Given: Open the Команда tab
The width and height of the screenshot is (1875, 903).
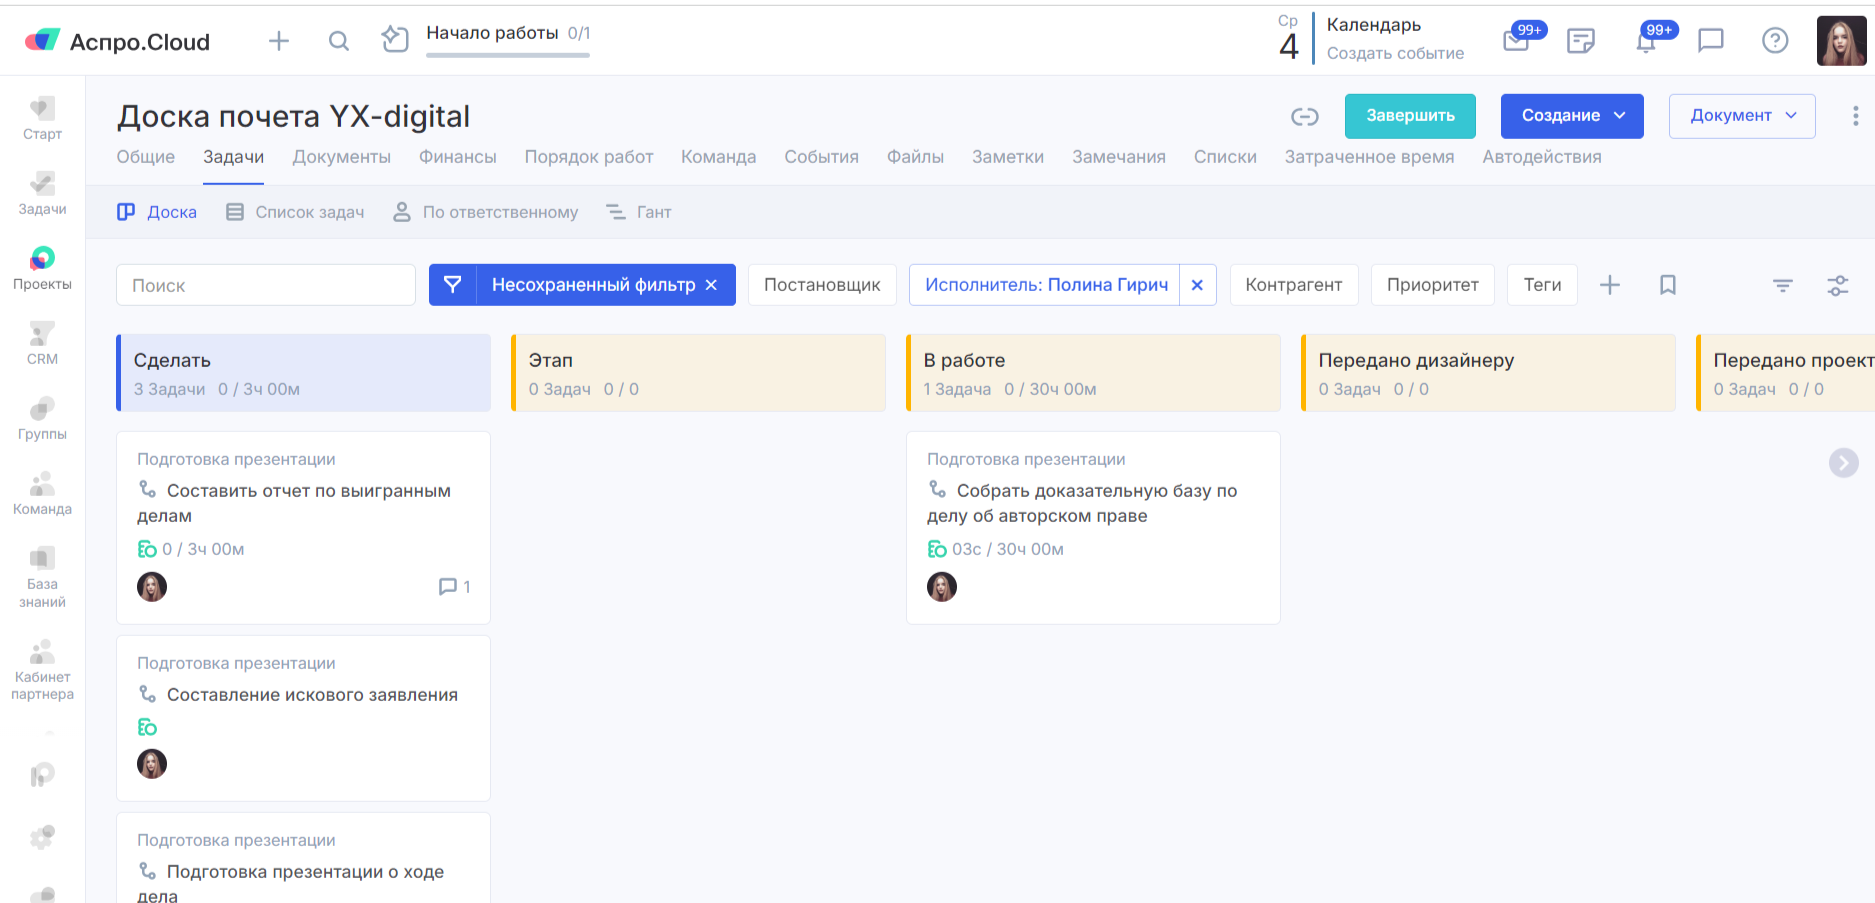Looking at the screenshot, I should tap(718, 157).
